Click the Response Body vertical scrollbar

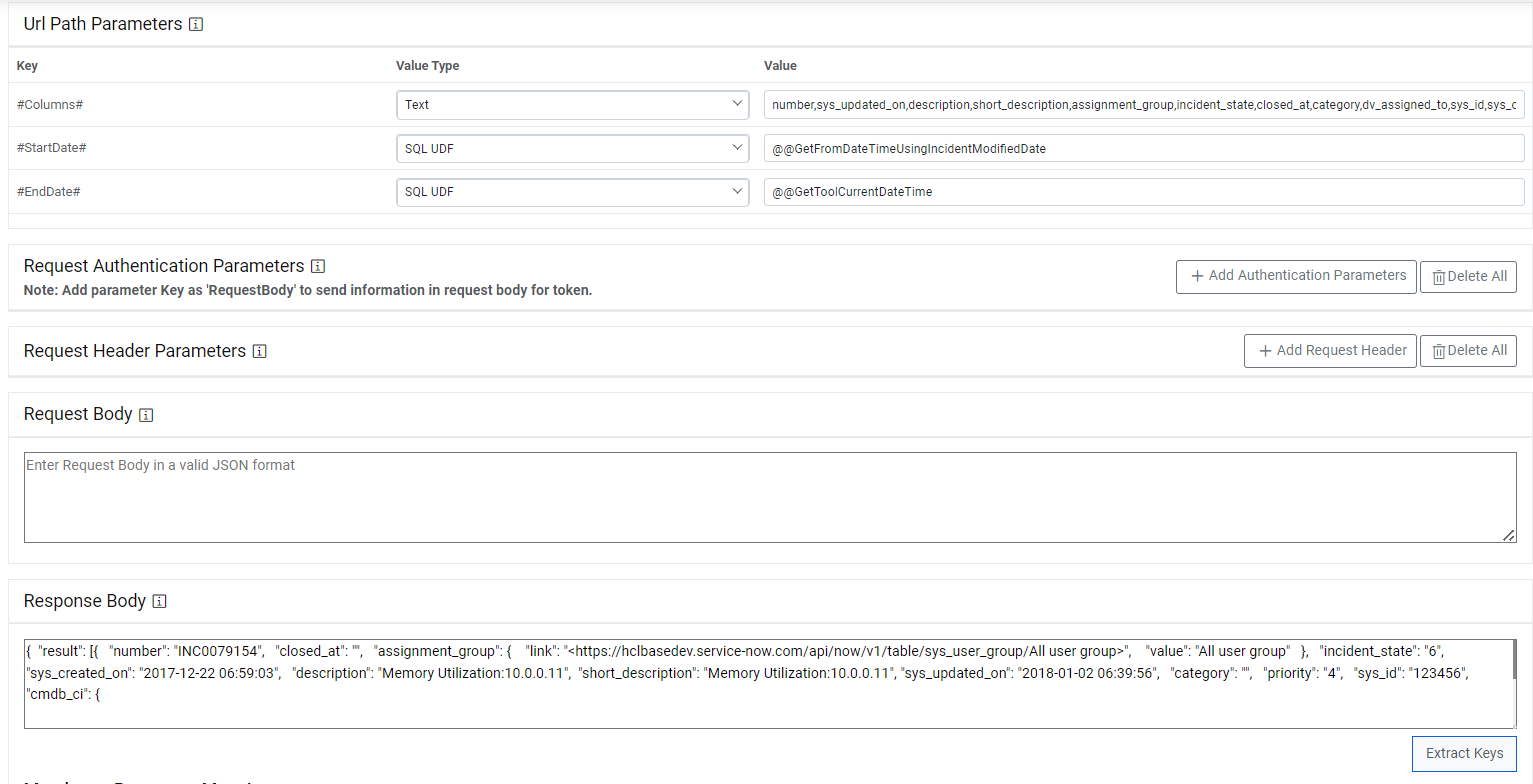(1514, 660)
